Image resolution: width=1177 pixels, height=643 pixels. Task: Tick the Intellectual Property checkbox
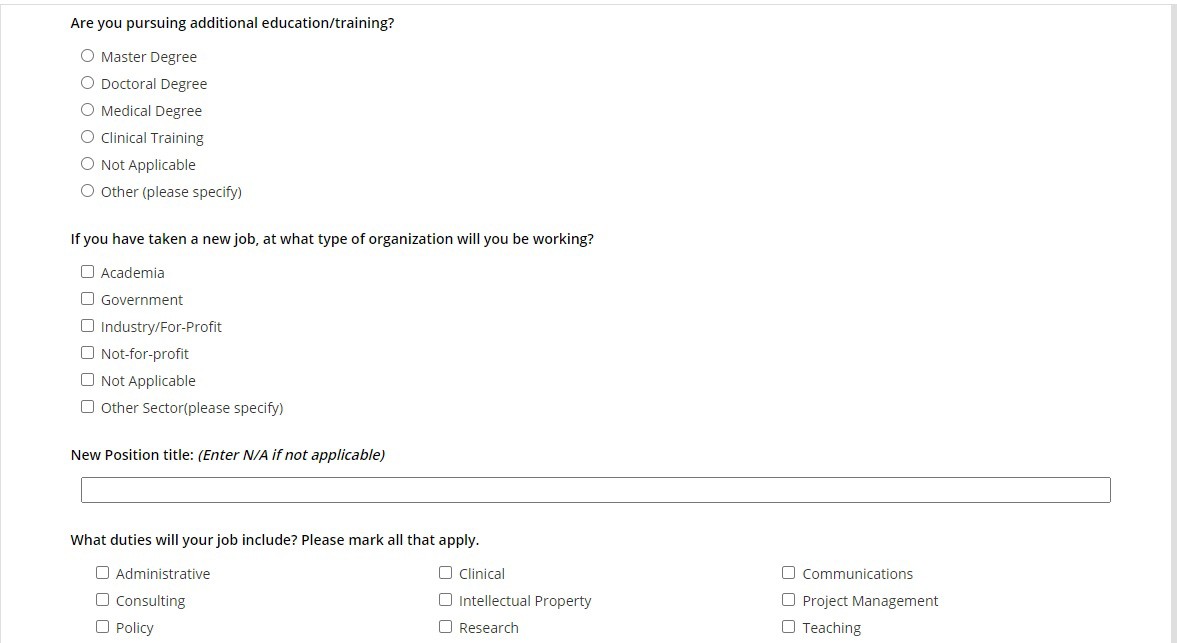click(x=446, y=600)
